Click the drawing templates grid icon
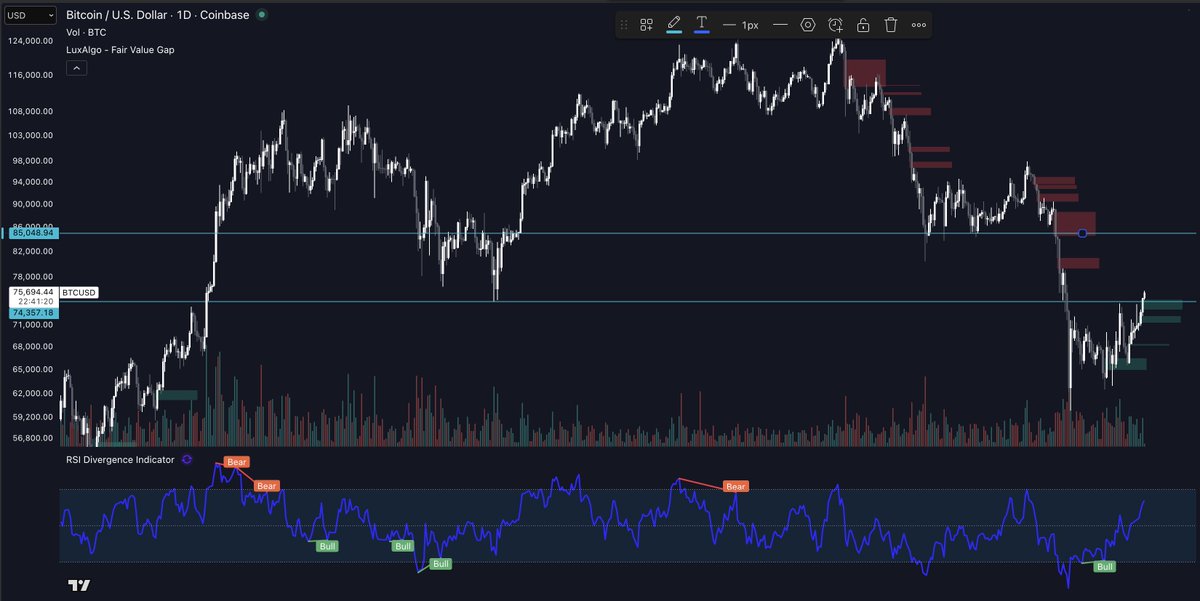 (x=646, y=24)
